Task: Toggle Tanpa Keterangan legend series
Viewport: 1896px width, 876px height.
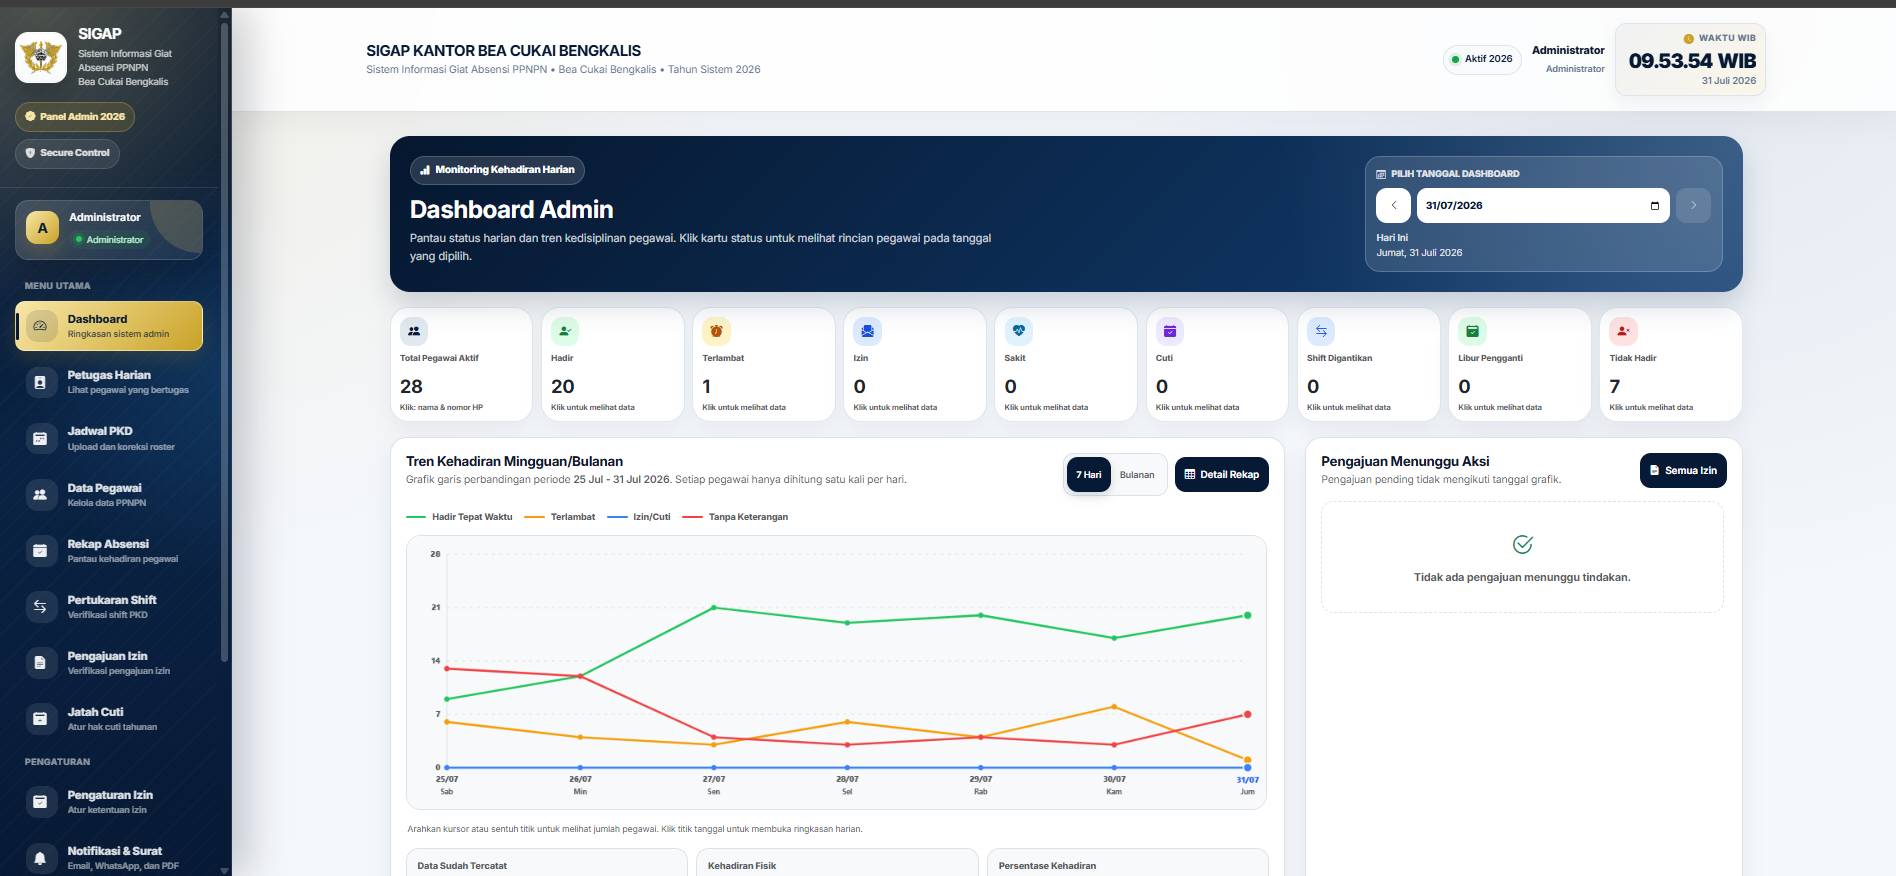Action: tap(736, 517)
